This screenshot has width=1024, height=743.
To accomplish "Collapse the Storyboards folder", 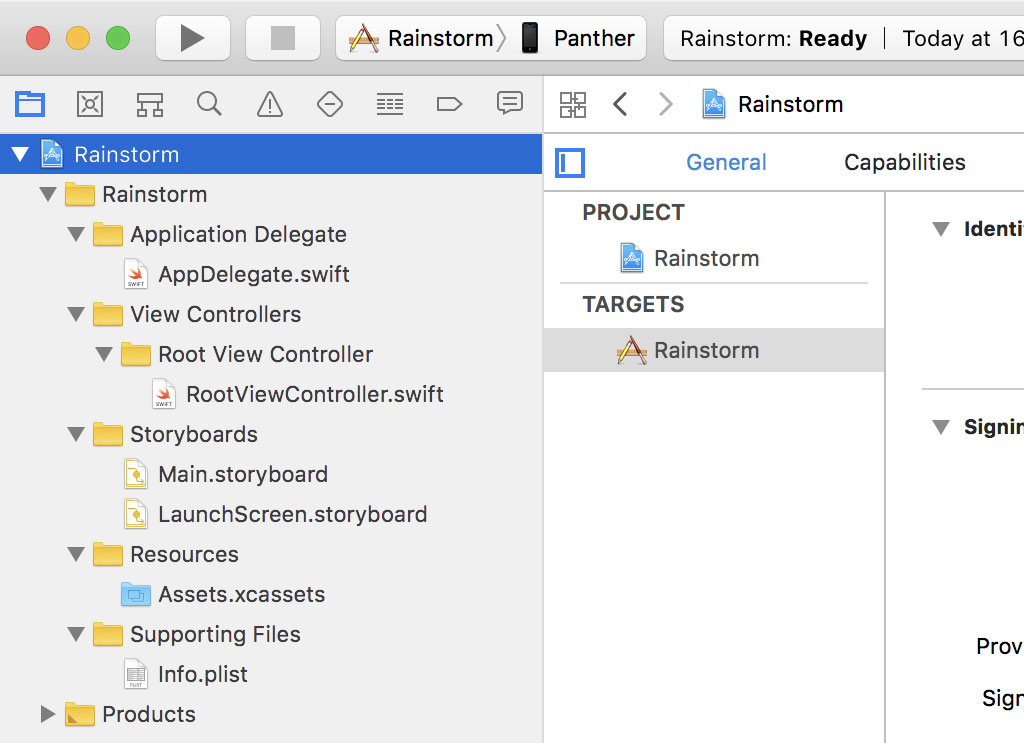I will tap(77, 434).
